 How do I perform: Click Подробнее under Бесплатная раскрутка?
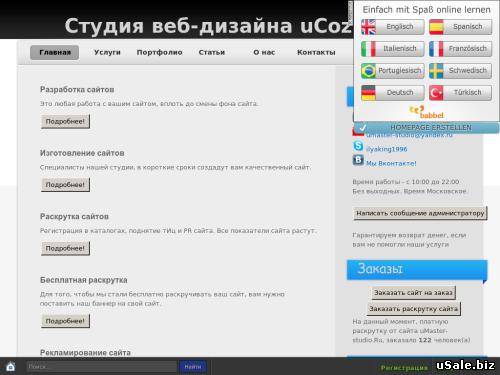(x=65, y=321)
